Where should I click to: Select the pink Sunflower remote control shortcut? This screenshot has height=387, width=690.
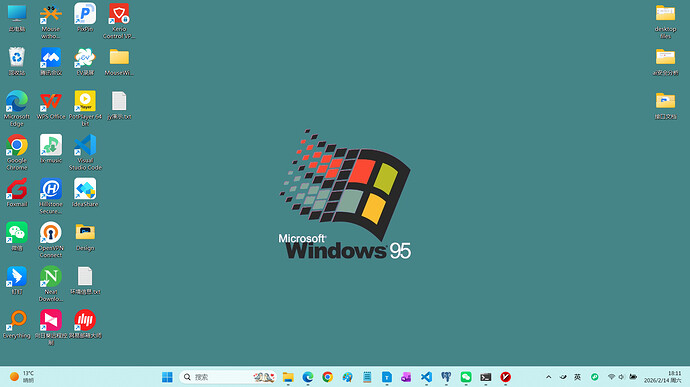click(x=51, y=327)
